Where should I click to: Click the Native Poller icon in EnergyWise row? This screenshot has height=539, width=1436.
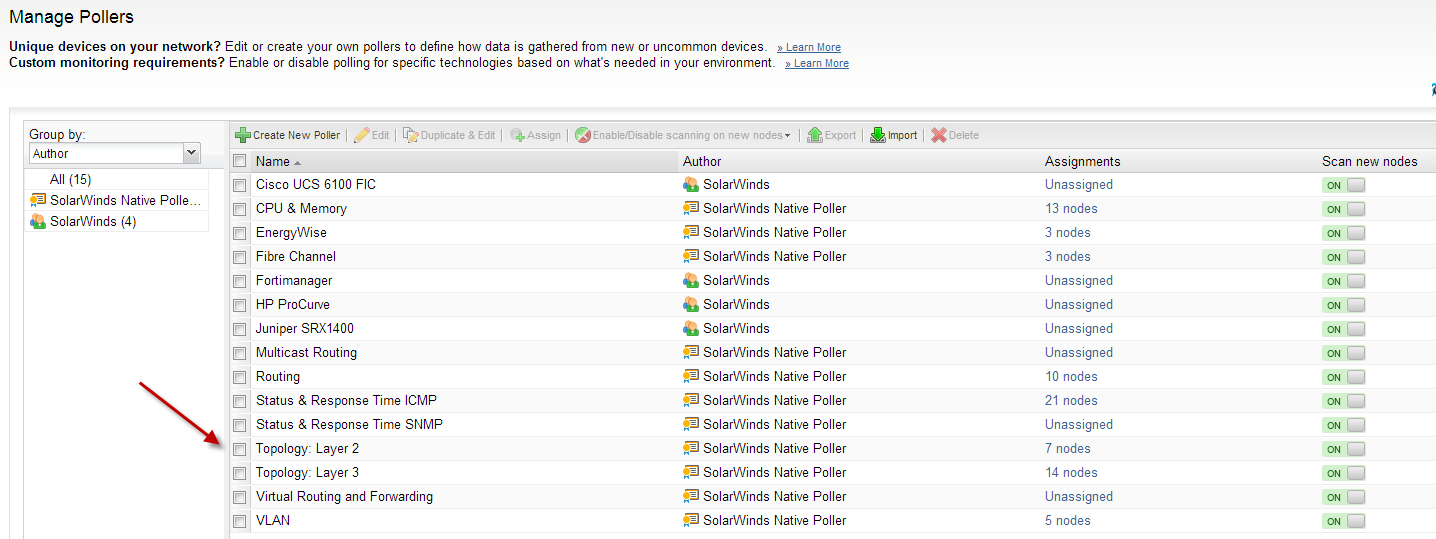pyautogui.click(x=691, y=233)
